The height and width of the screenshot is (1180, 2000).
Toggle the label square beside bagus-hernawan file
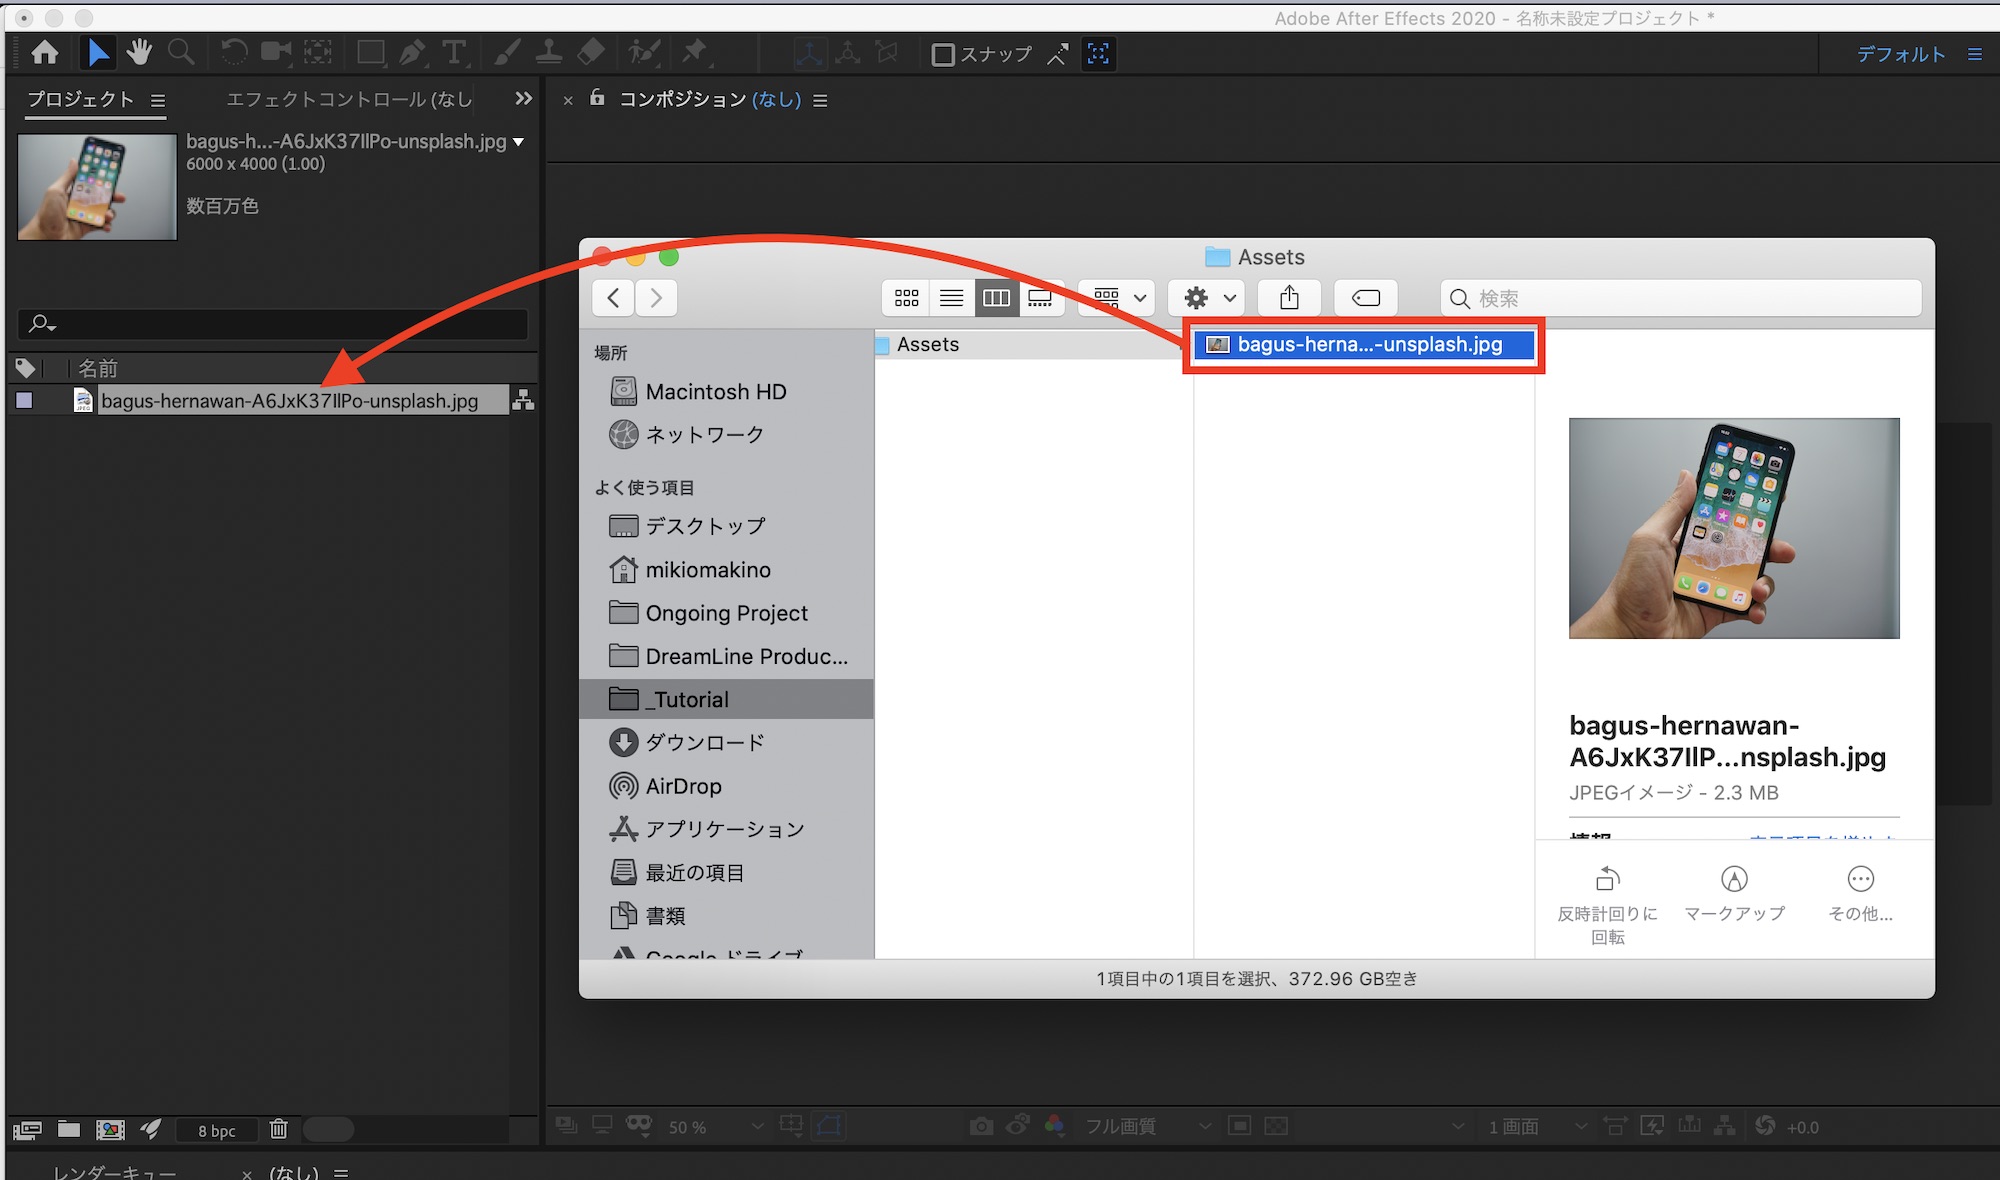(x=25, y=401)
